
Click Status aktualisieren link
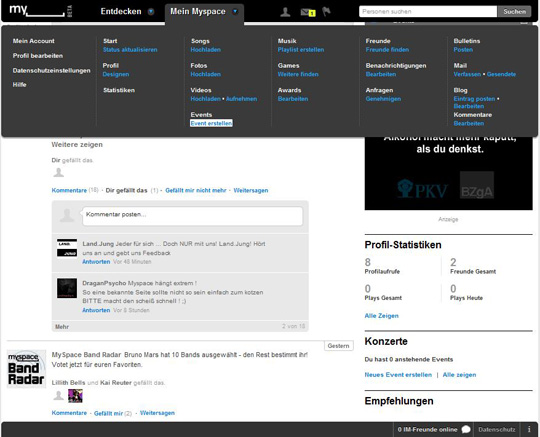(130, 50)
